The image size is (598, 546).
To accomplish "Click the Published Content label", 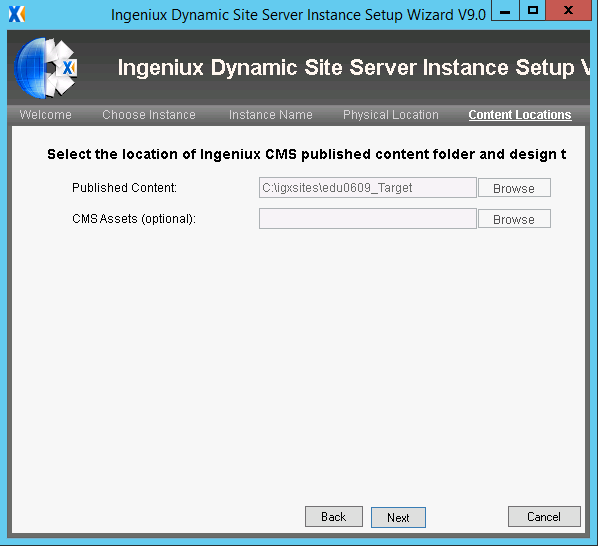I will coord(124,188).
